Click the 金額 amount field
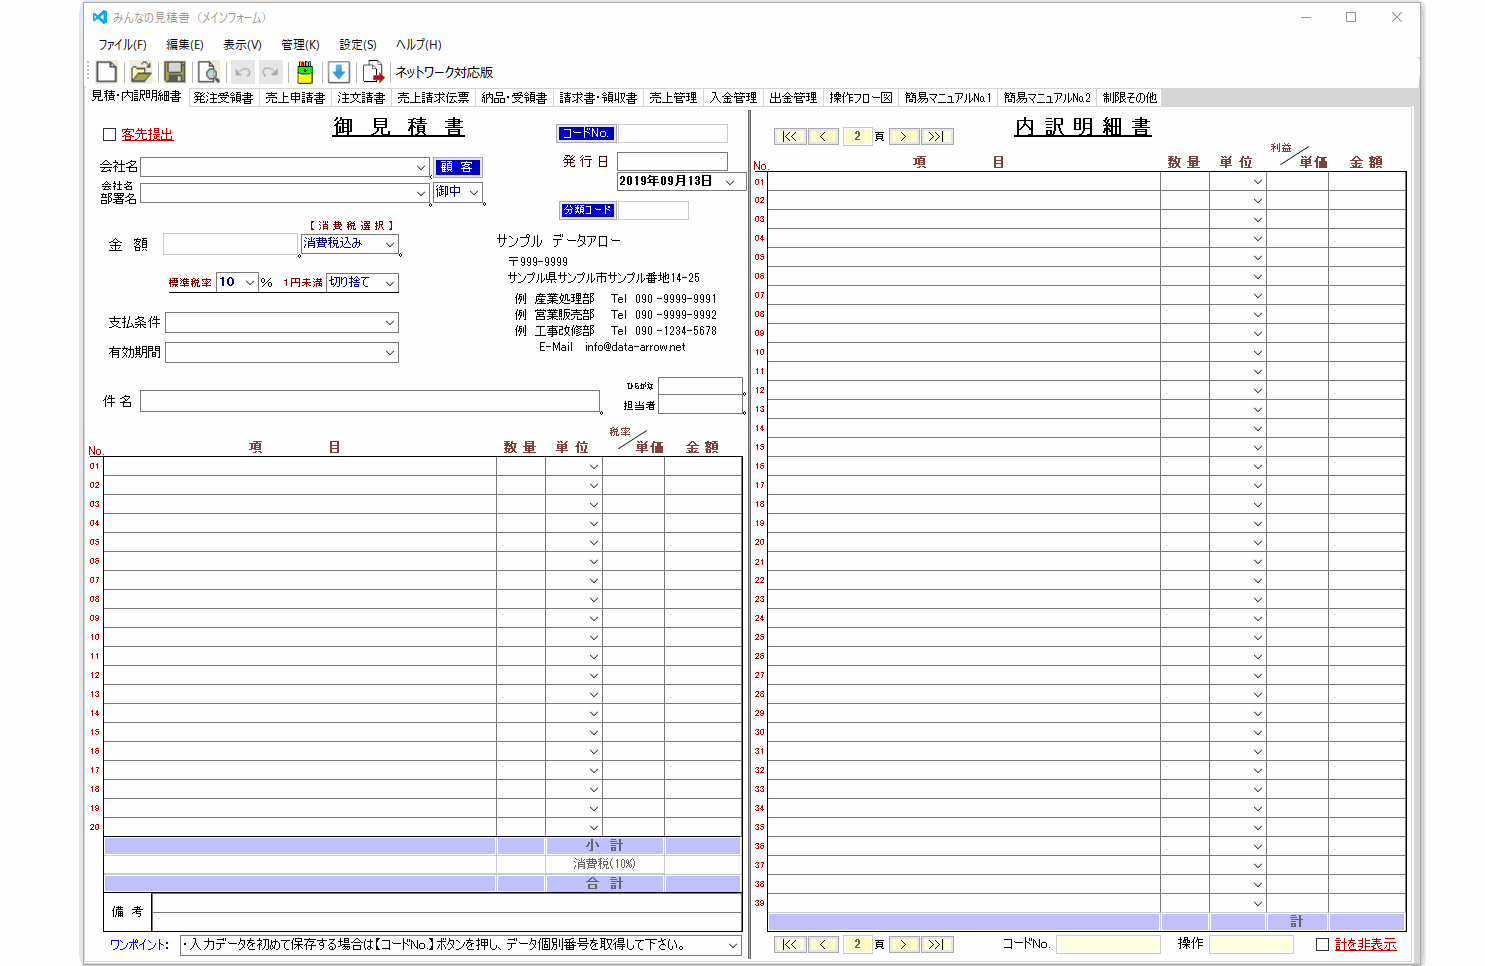This screenshot has height=966, width=1485. click(230, 244)
